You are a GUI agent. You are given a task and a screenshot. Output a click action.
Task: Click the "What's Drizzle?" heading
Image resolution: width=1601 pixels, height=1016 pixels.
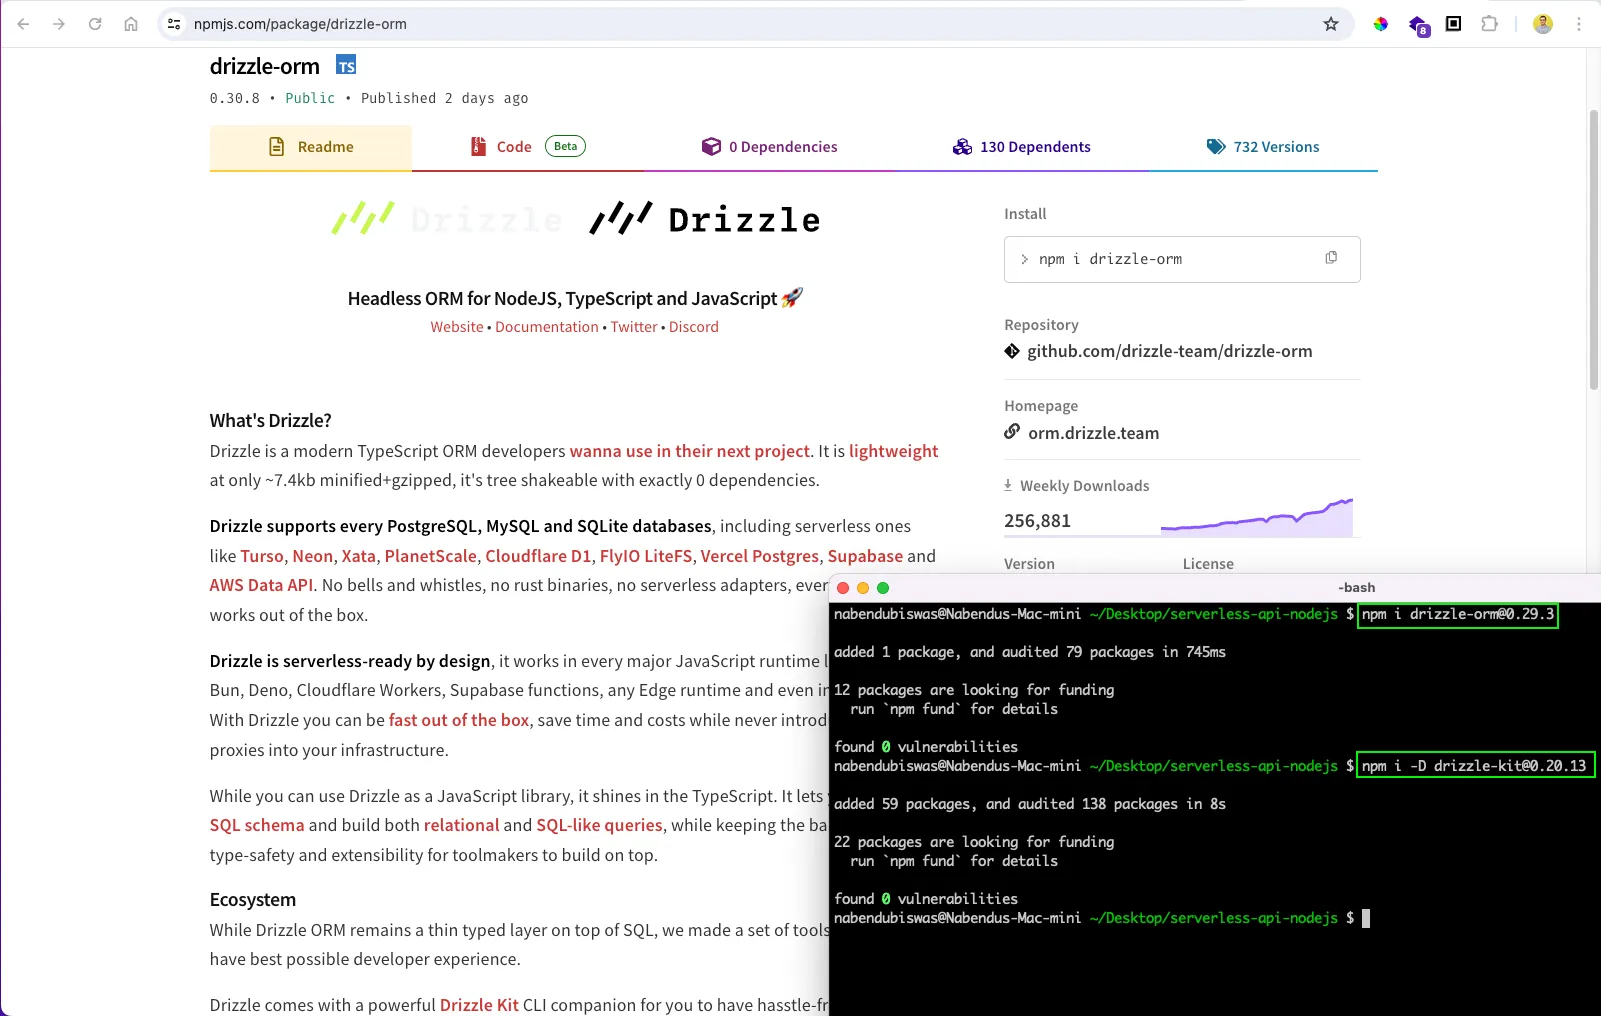pyautogui.click(x=271, y=421)
